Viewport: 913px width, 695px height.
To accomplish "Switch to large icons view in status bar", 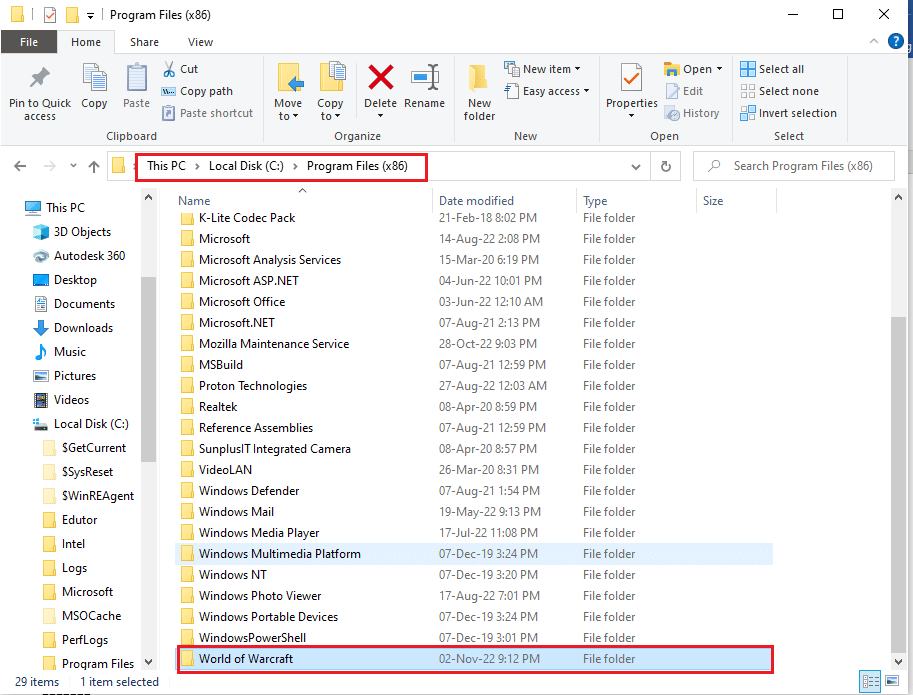I will (x=891, y=680).
